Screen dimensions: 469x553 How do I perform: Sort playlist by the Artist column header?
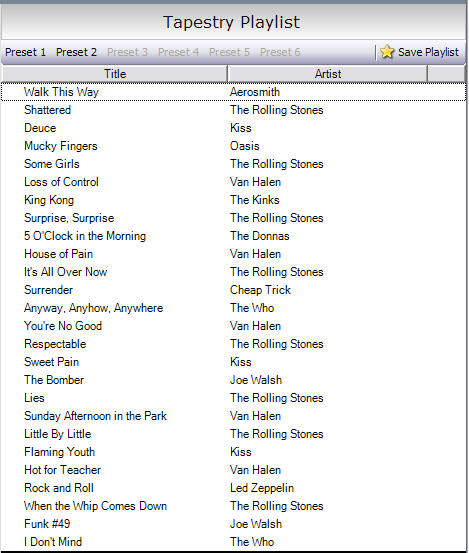tap(328, 74)
